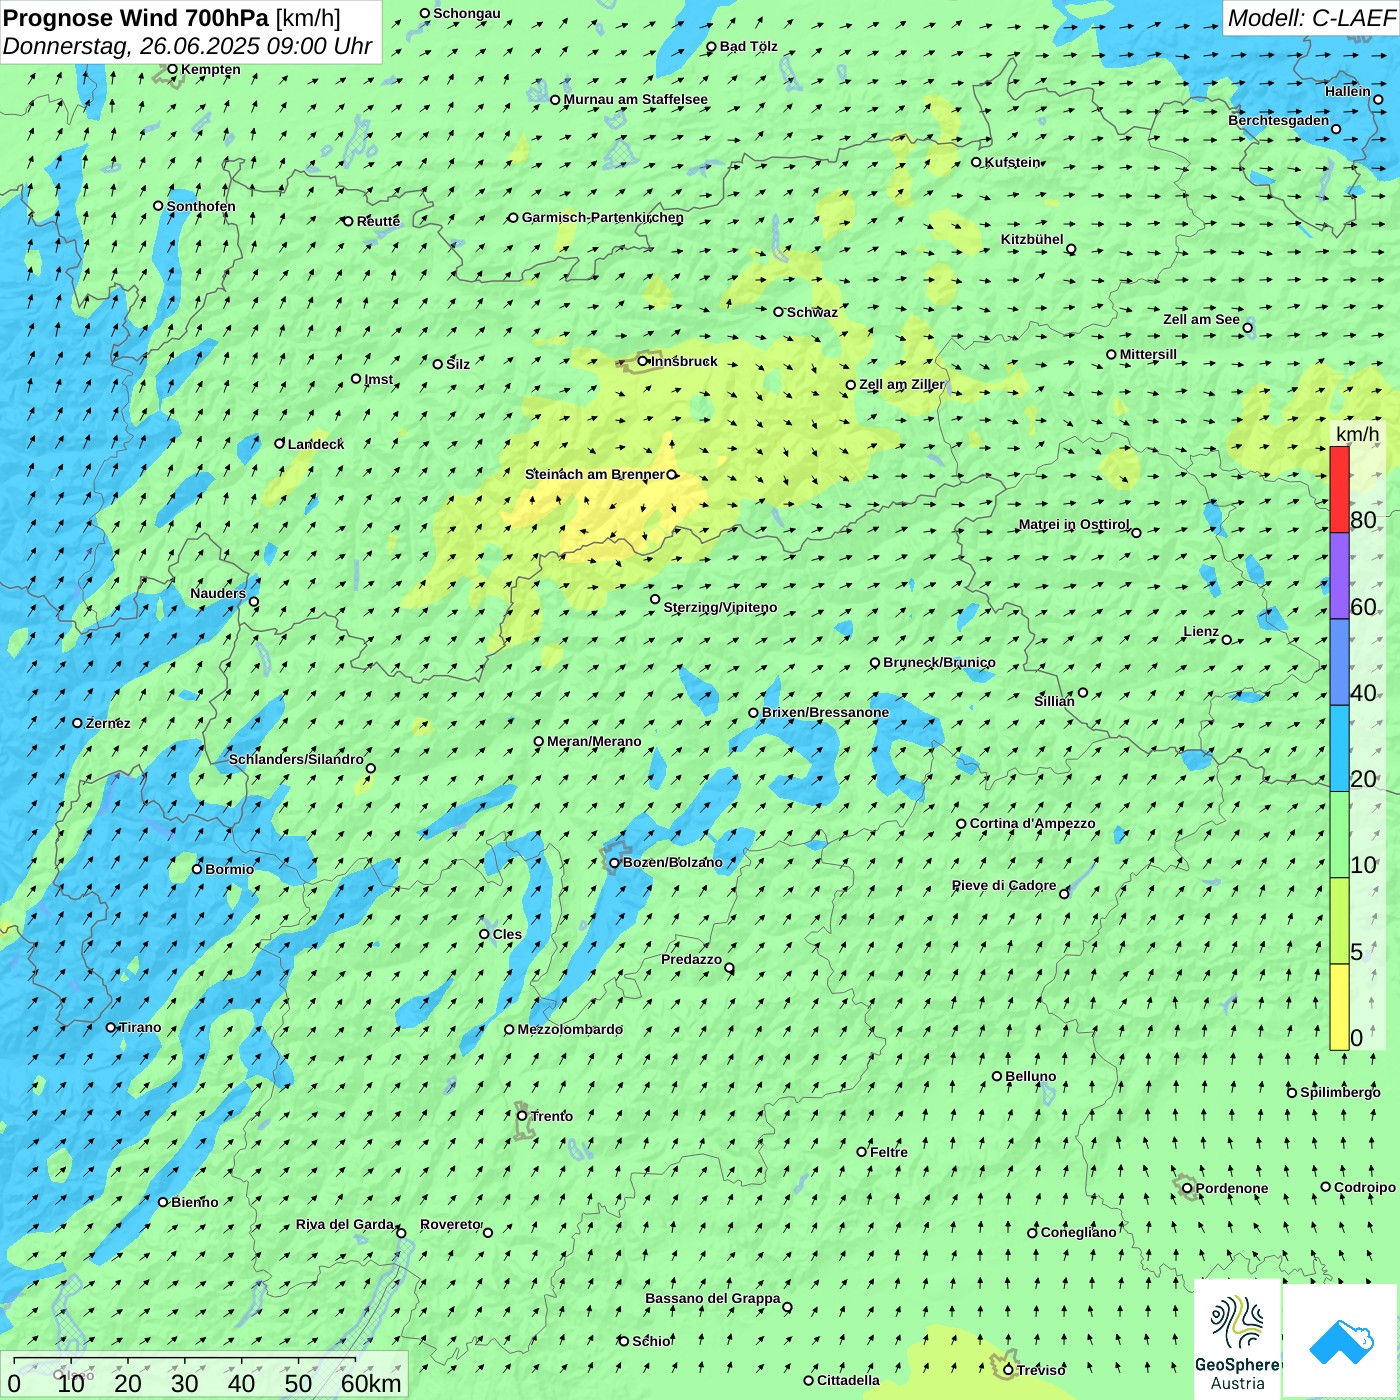Click the Treviso city marker
1400x1400 pixels.
point(1008,1370)
